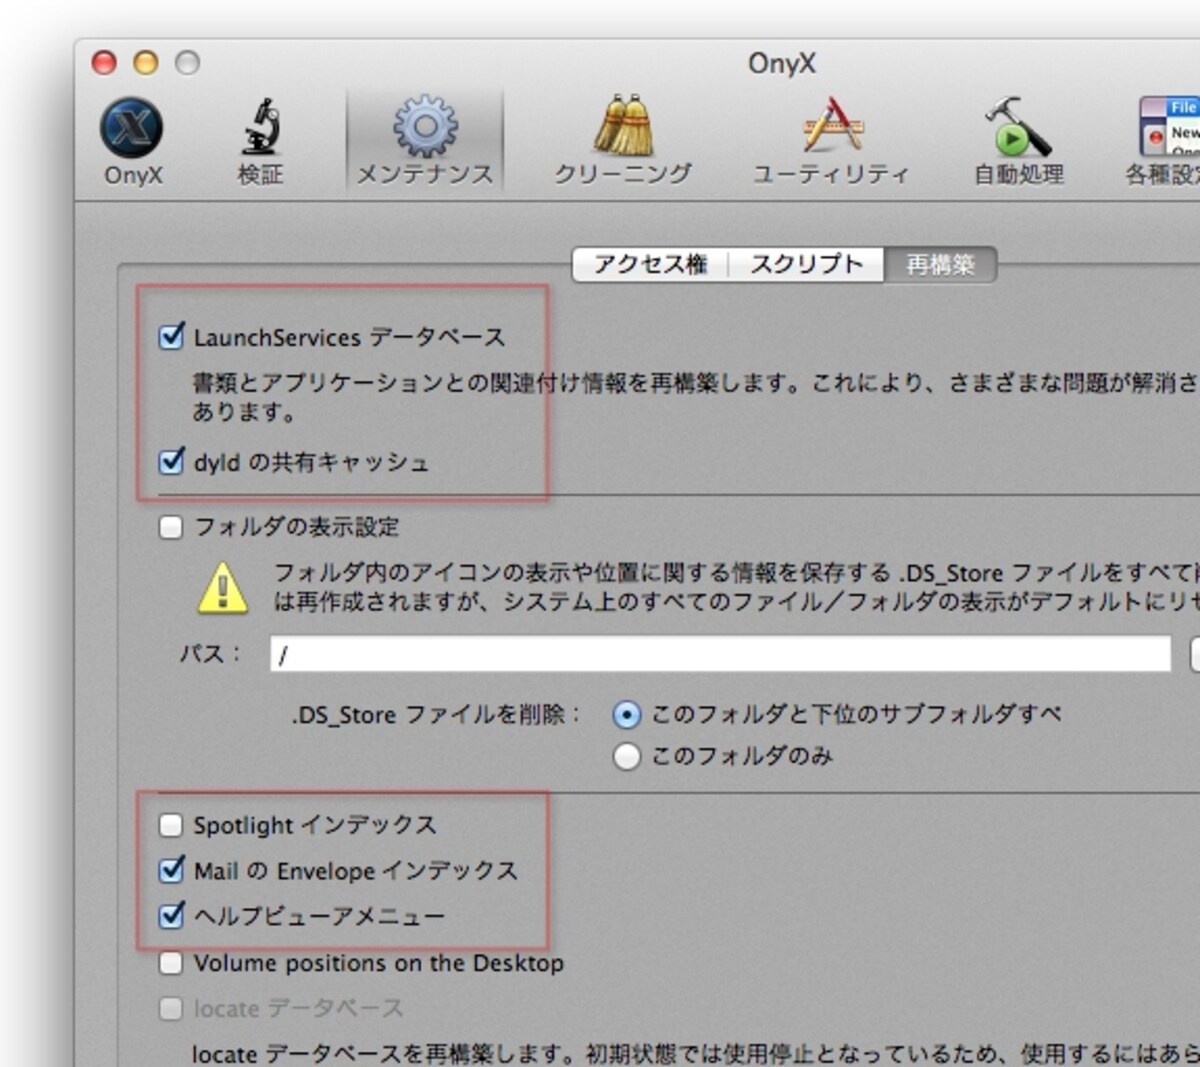This screenshot has height=1067, width=1200.
Task: Uncheck dyld の共有キャッシュ checkbox
Action: [172, 462]
